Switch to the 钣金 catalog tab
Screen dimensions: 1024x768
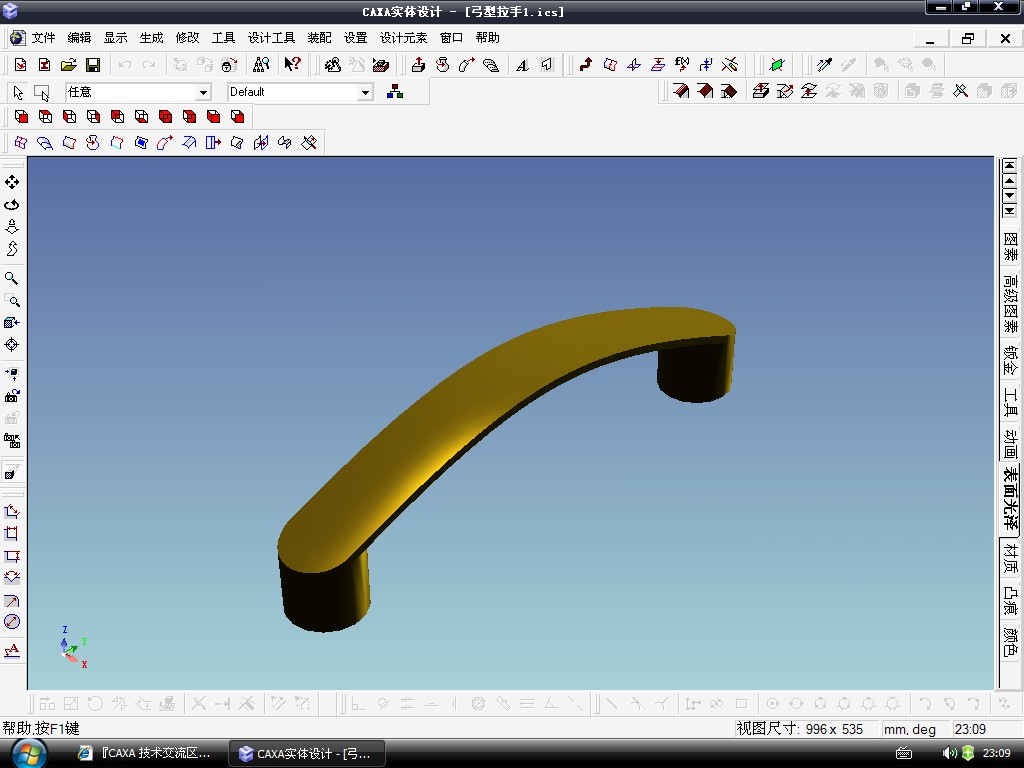(x=1010, y=360)
